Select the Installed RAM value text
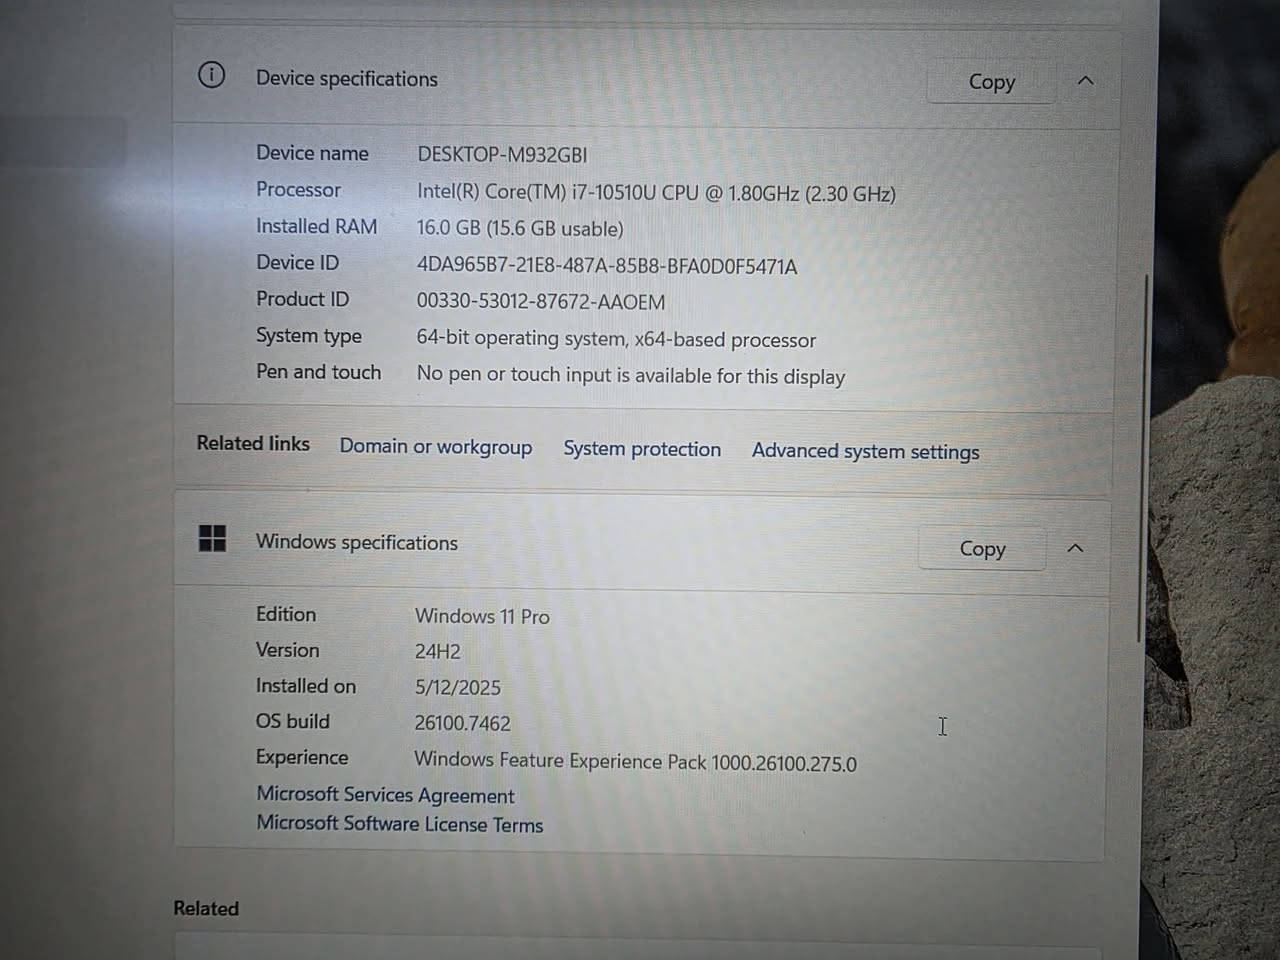This screenshot has width=1280, height=960. (x=519, y=228)
